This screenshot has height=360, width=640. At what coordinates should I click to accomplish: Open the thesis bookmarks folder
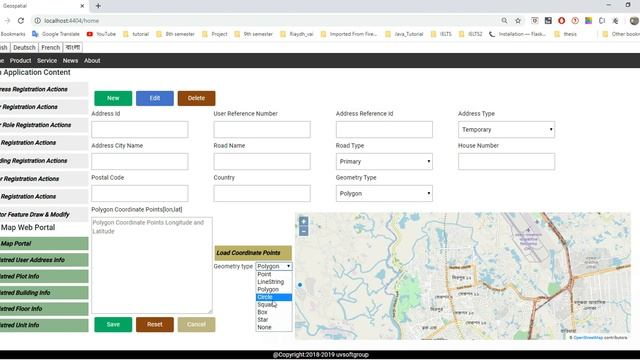point(565,34)
